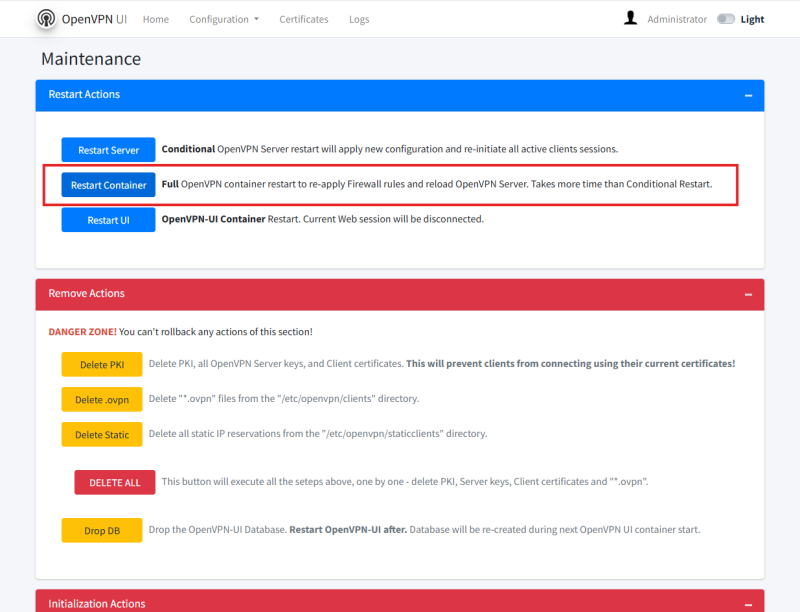Open the Certificates page
The height and width of the screenshot is (612, 800).
pos(304,19)
